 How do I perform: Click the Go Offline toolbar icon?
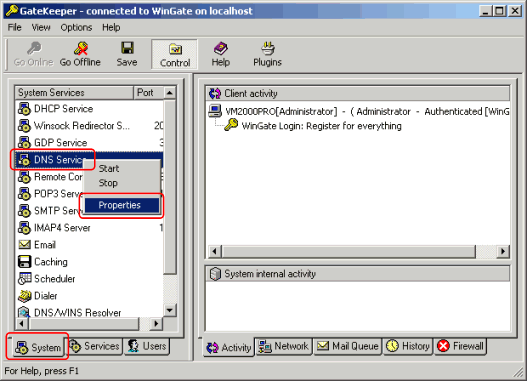[x=81, y=49]
